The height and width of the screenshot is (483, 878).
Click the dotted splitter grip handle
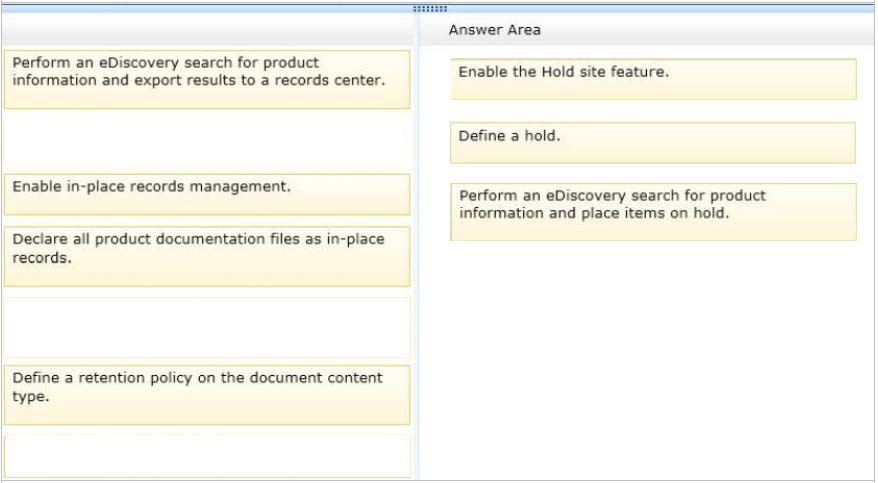429,9
